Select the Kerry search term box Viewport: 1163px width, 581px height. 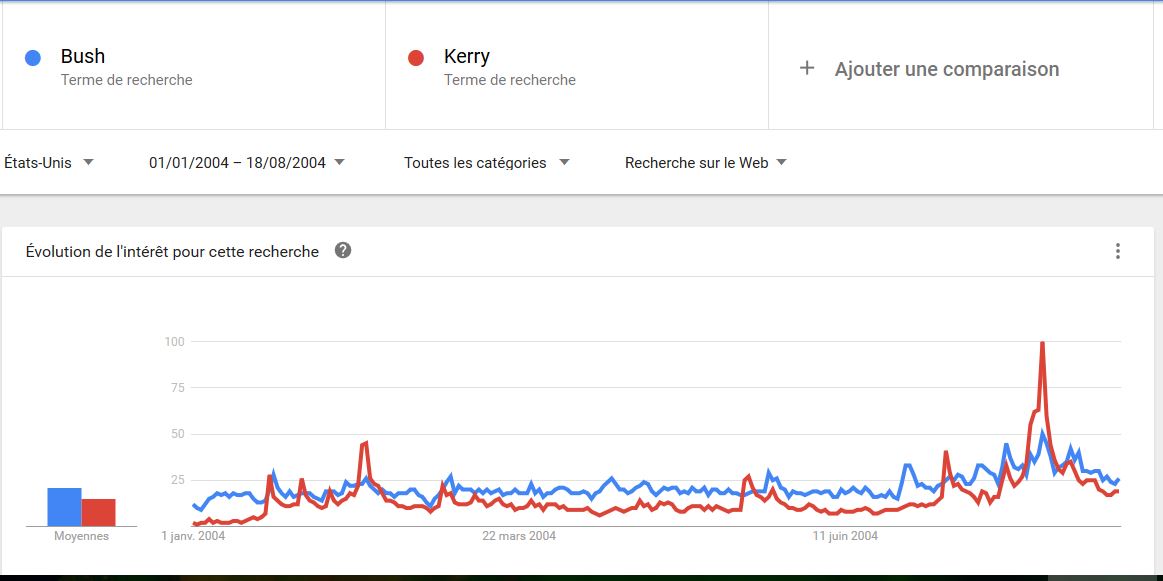(x=576, y=66)
